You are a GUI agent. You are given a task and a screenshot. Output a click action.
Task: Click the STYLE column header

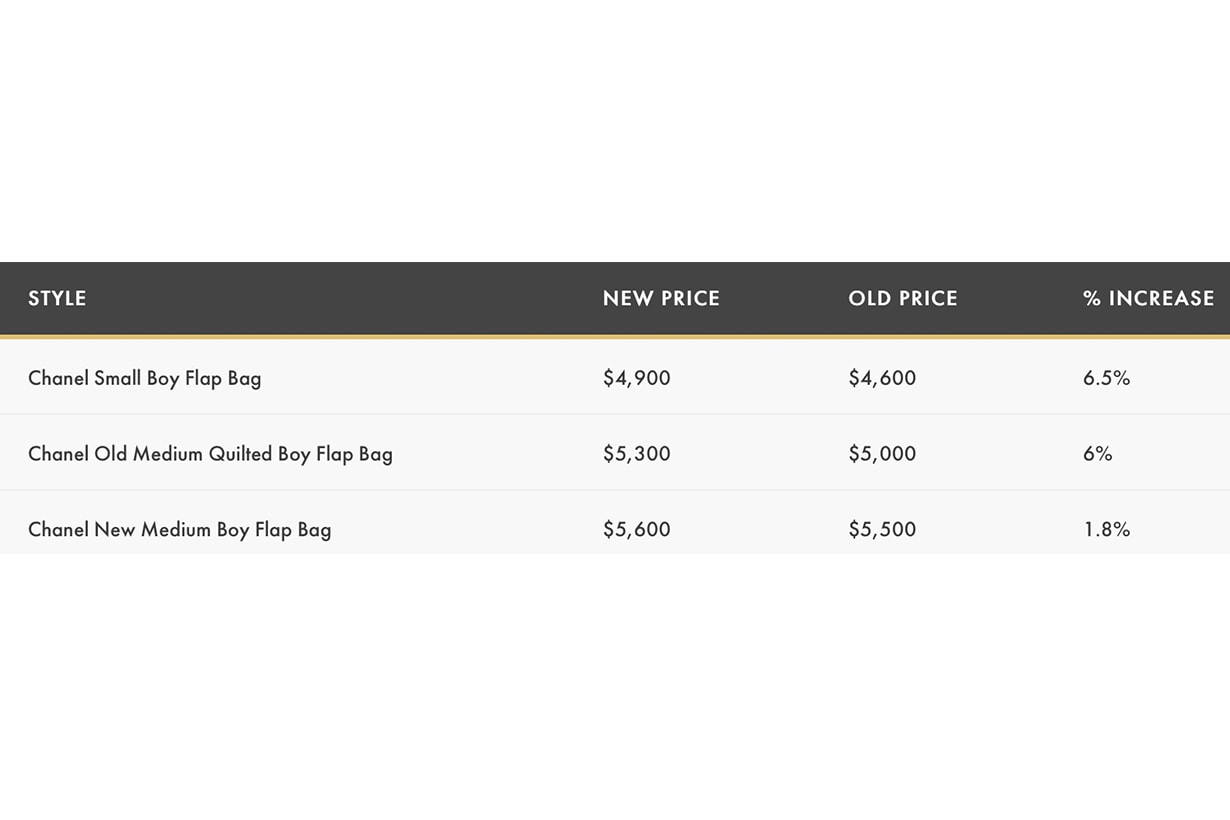(x=57, y=298)
